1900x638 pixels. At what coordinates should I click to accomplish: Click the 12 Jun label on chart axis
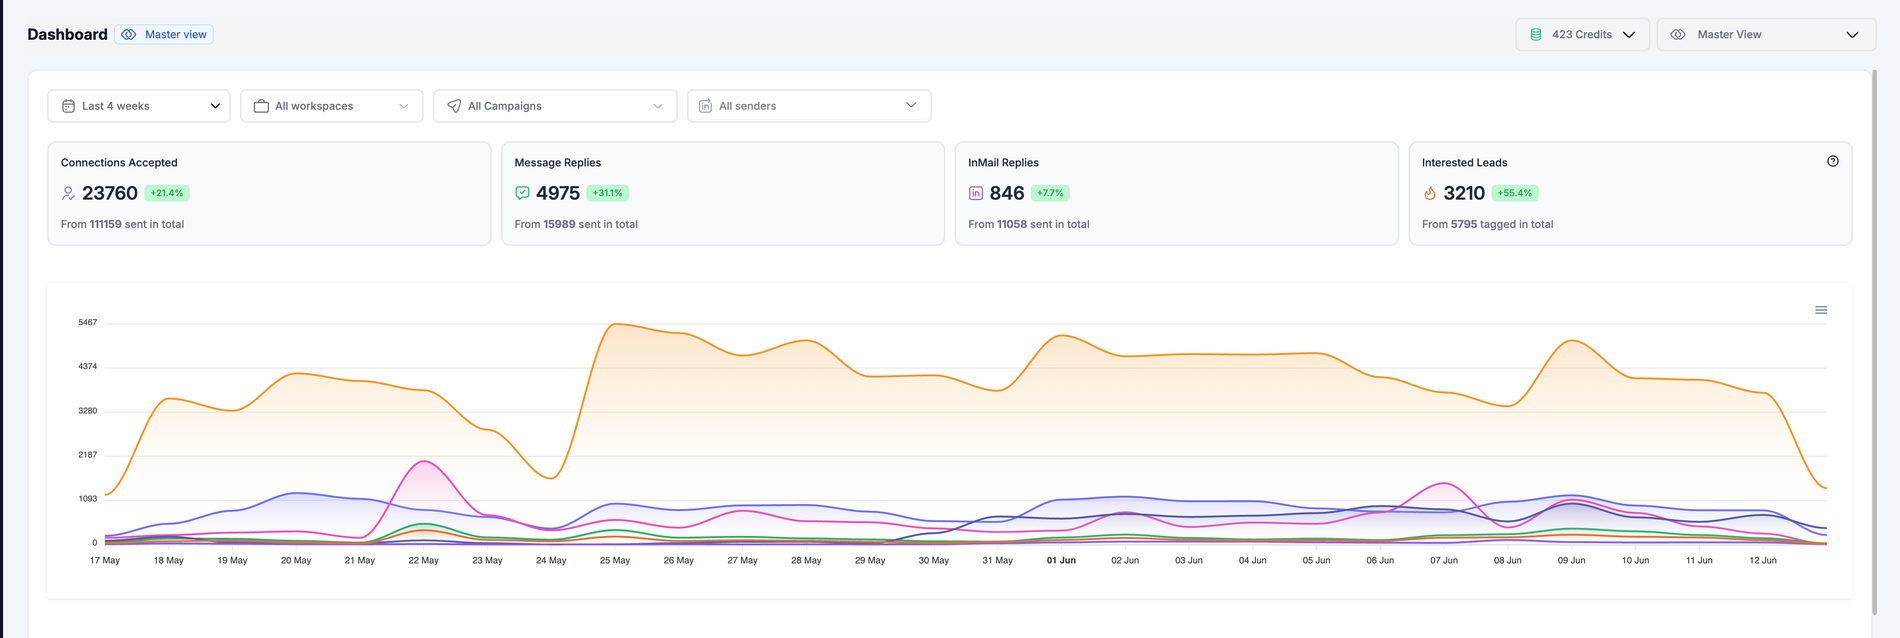pyautogui.click(x=1763, y=561)
